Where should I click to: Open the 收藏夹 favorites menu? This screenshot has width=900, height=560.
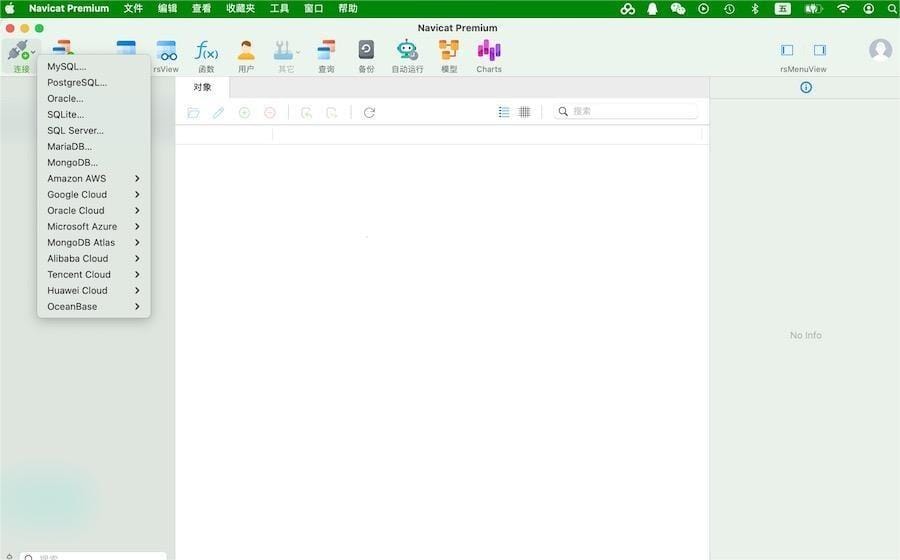coord(240,9)
